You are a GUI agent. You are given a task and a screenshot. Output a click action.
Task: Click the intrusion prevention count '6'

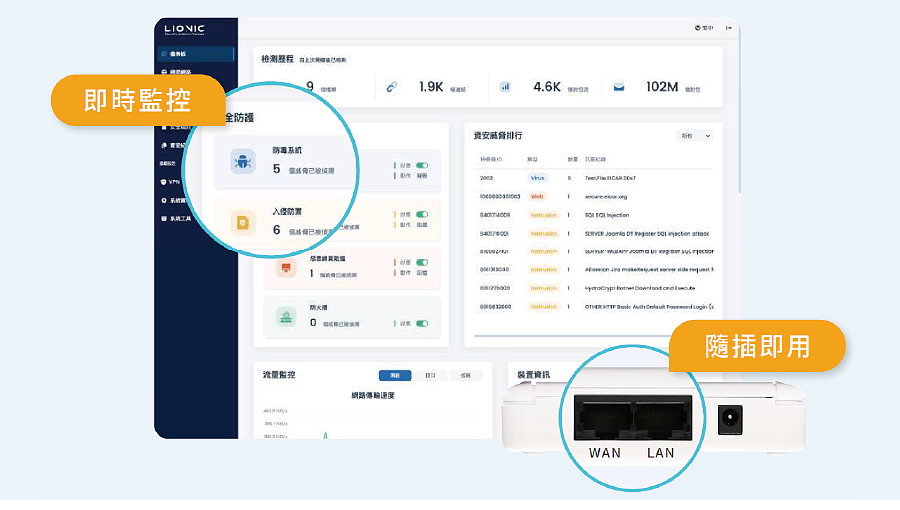point(277,230)
